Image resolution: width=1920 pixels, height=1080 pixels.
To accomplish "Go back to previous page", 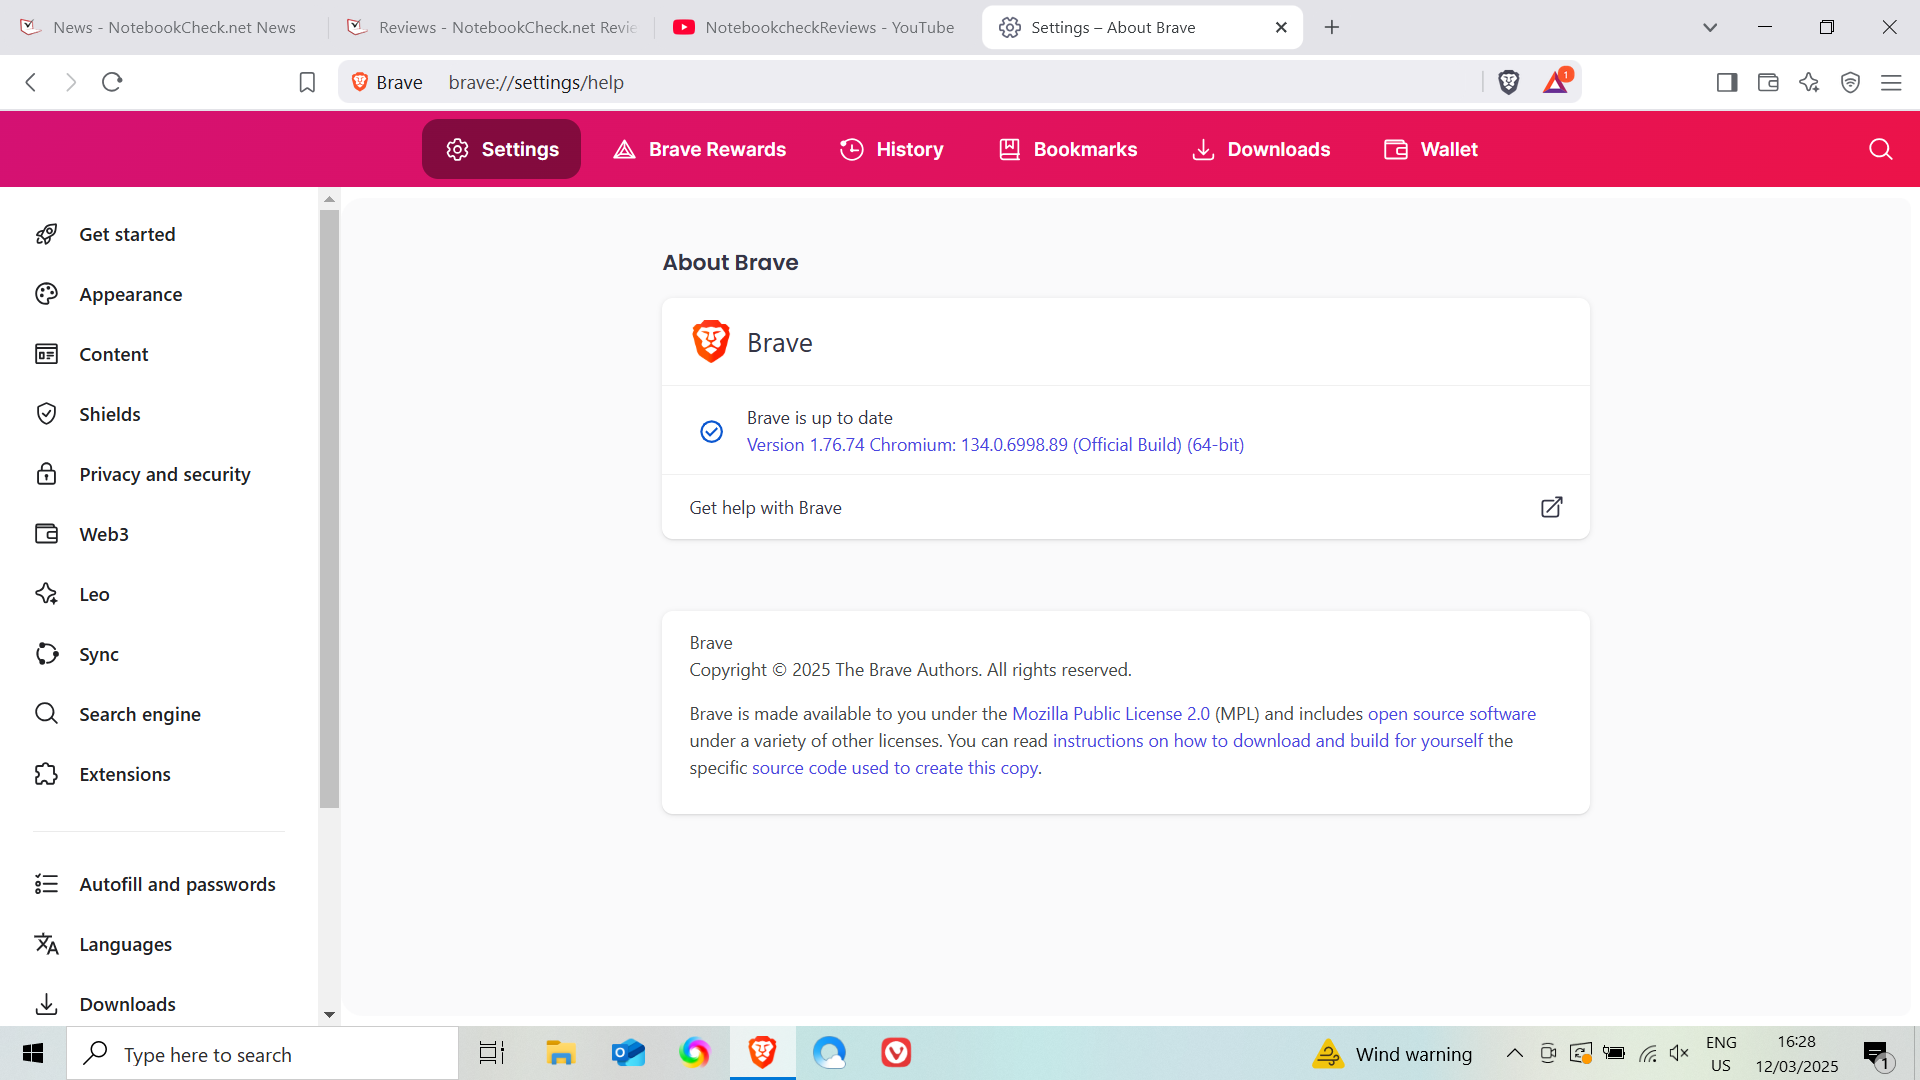I will click(31, 82).
